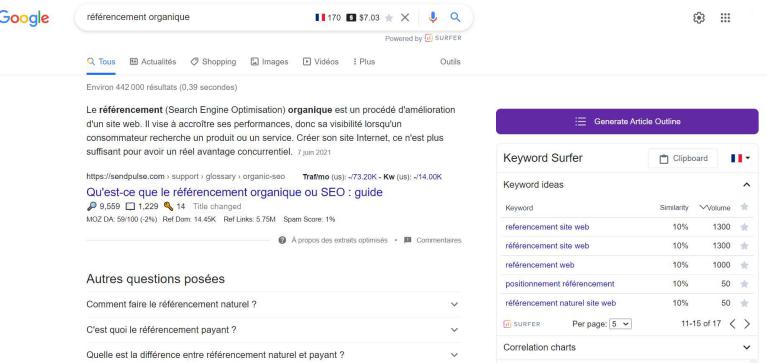
Task: Click the MOZ DA: 59/100 text
Action: pyautogui.click(x=121, y=219)
